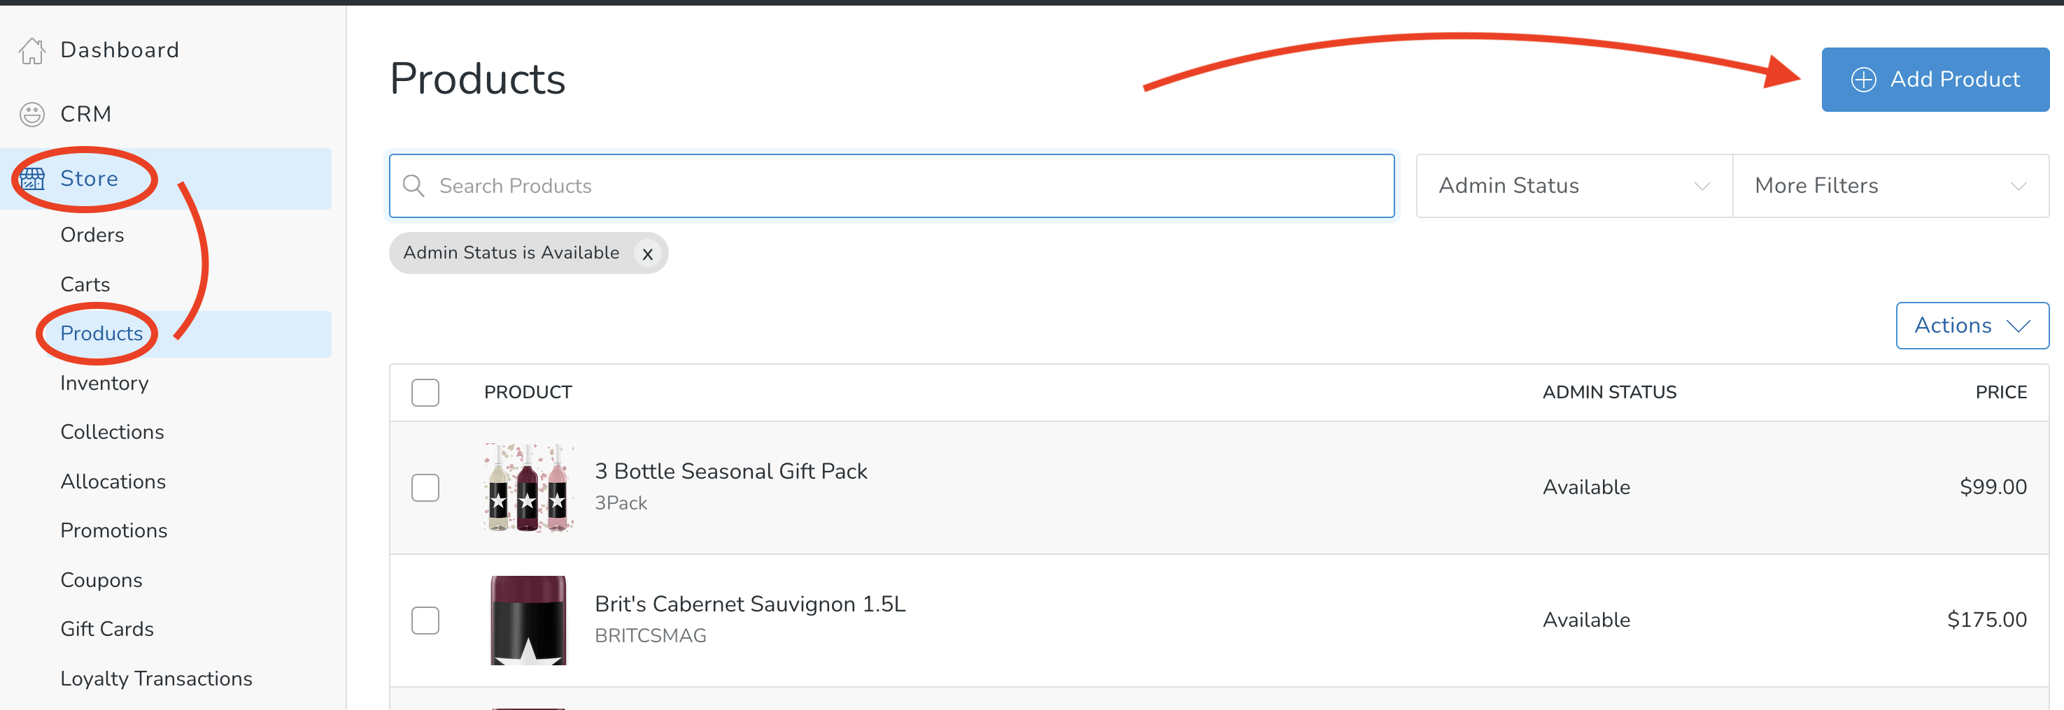Open the Actions dropdown menu

click(1972, 326)
